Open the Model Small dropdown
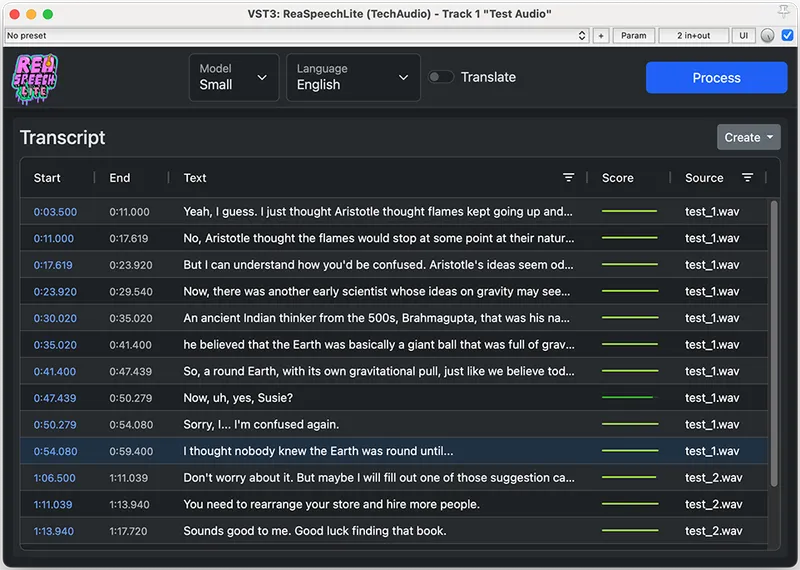This screenshot has width=800, height=570. click(x=234, y=78)
